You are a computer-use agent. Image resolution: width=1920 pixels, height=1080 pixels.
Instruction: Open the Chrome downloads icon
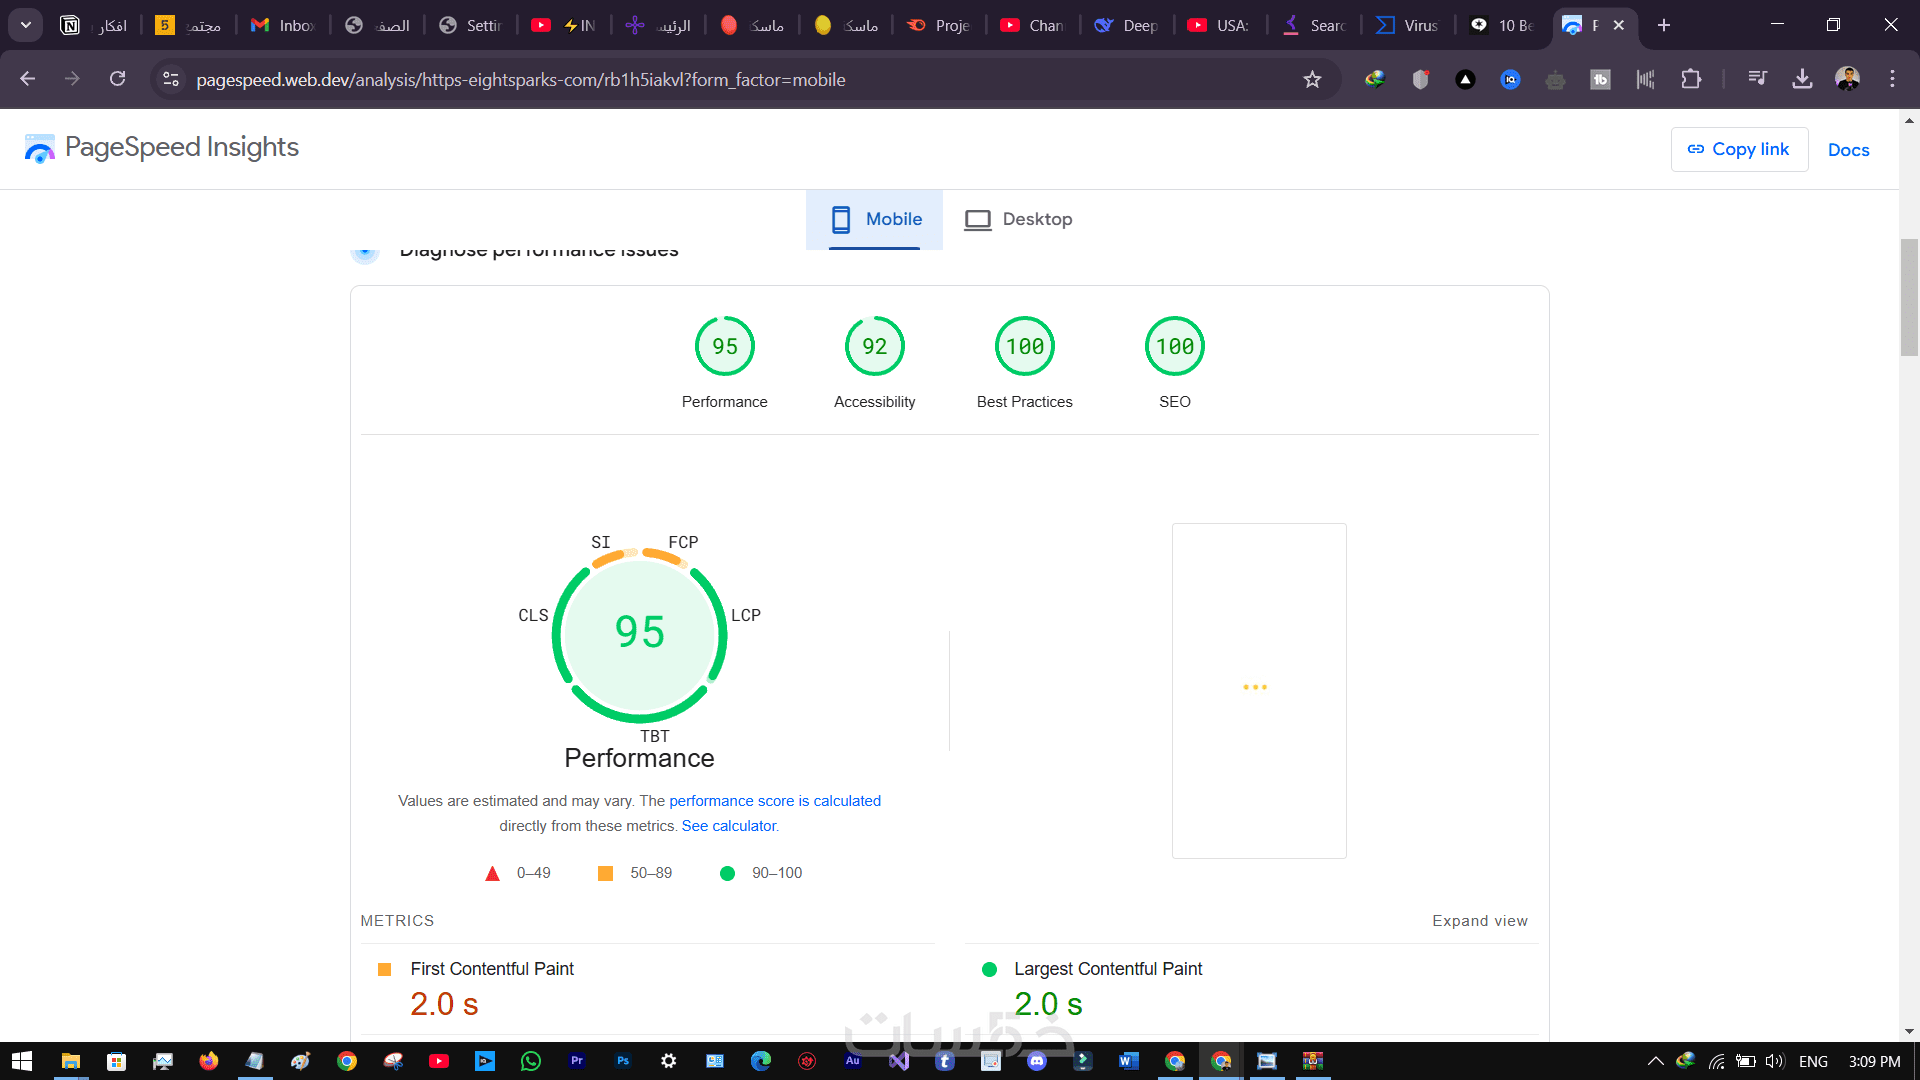tap(1802, 79)
